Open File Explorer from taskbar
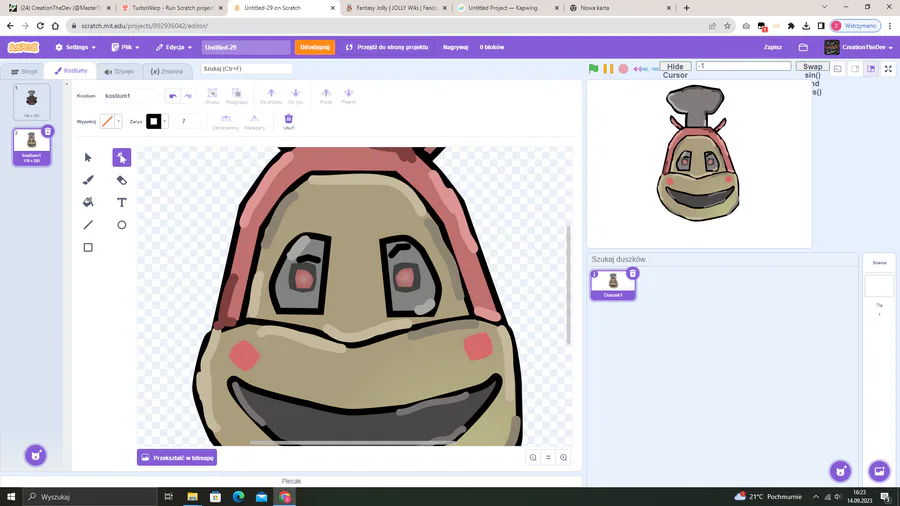The image size is (900, 506). 192,497
